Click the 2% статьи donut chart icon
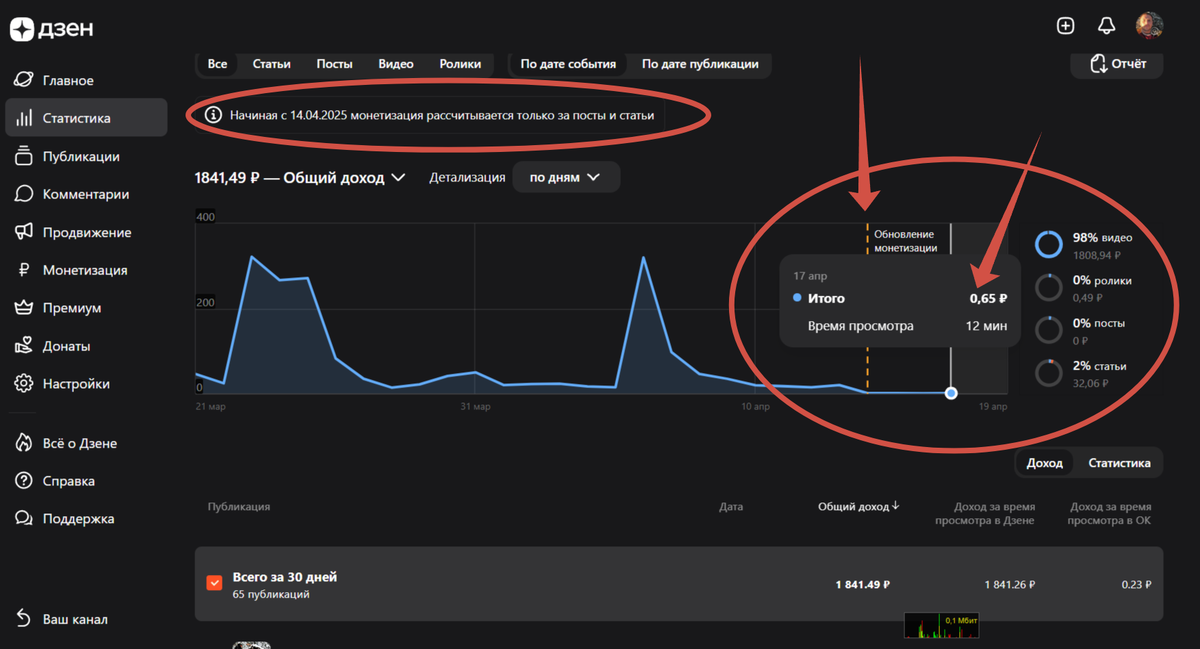This screenshot has height=649, width=1200. tap(1048, 373)
